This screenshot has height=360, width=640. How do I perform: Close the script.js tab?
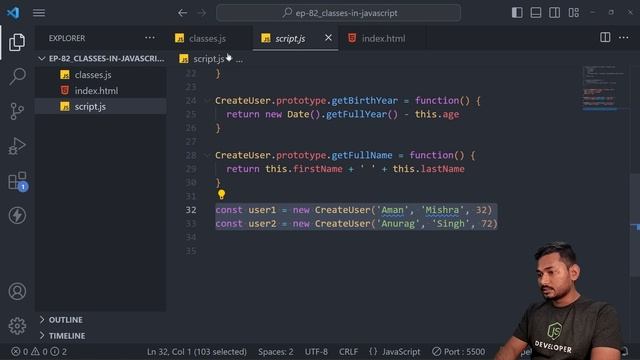[328, 38]
